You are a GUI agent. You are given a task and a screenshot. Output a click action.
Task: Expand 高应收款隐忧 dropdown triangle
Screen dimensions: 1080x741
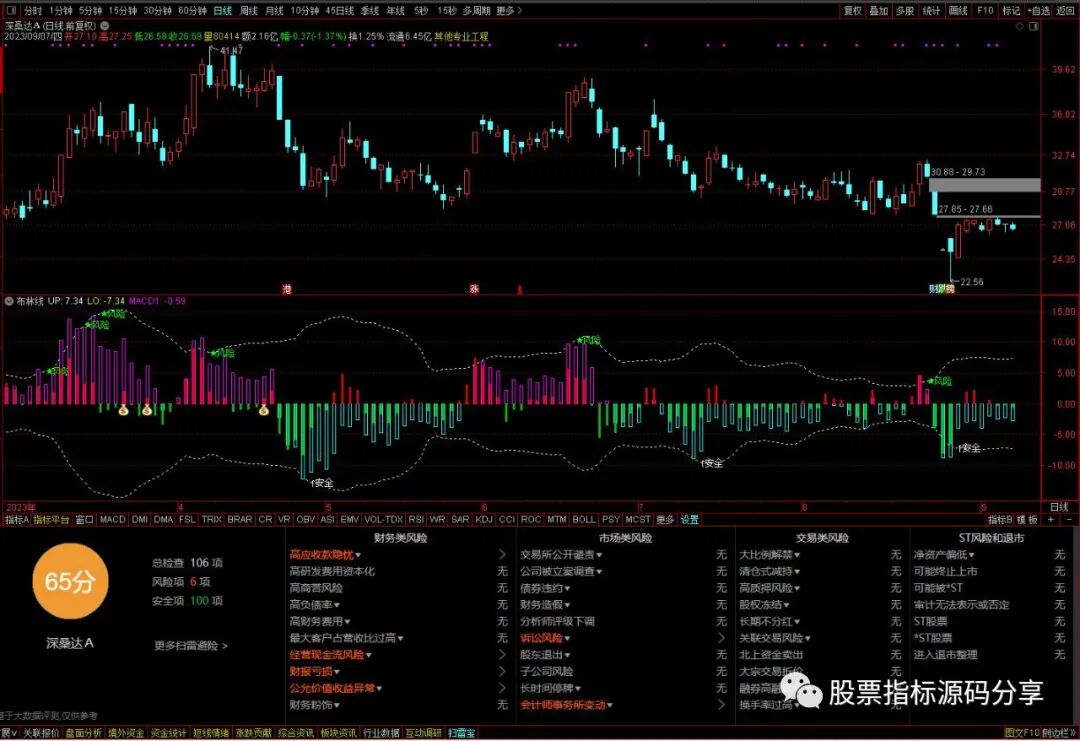pos(358,555)
